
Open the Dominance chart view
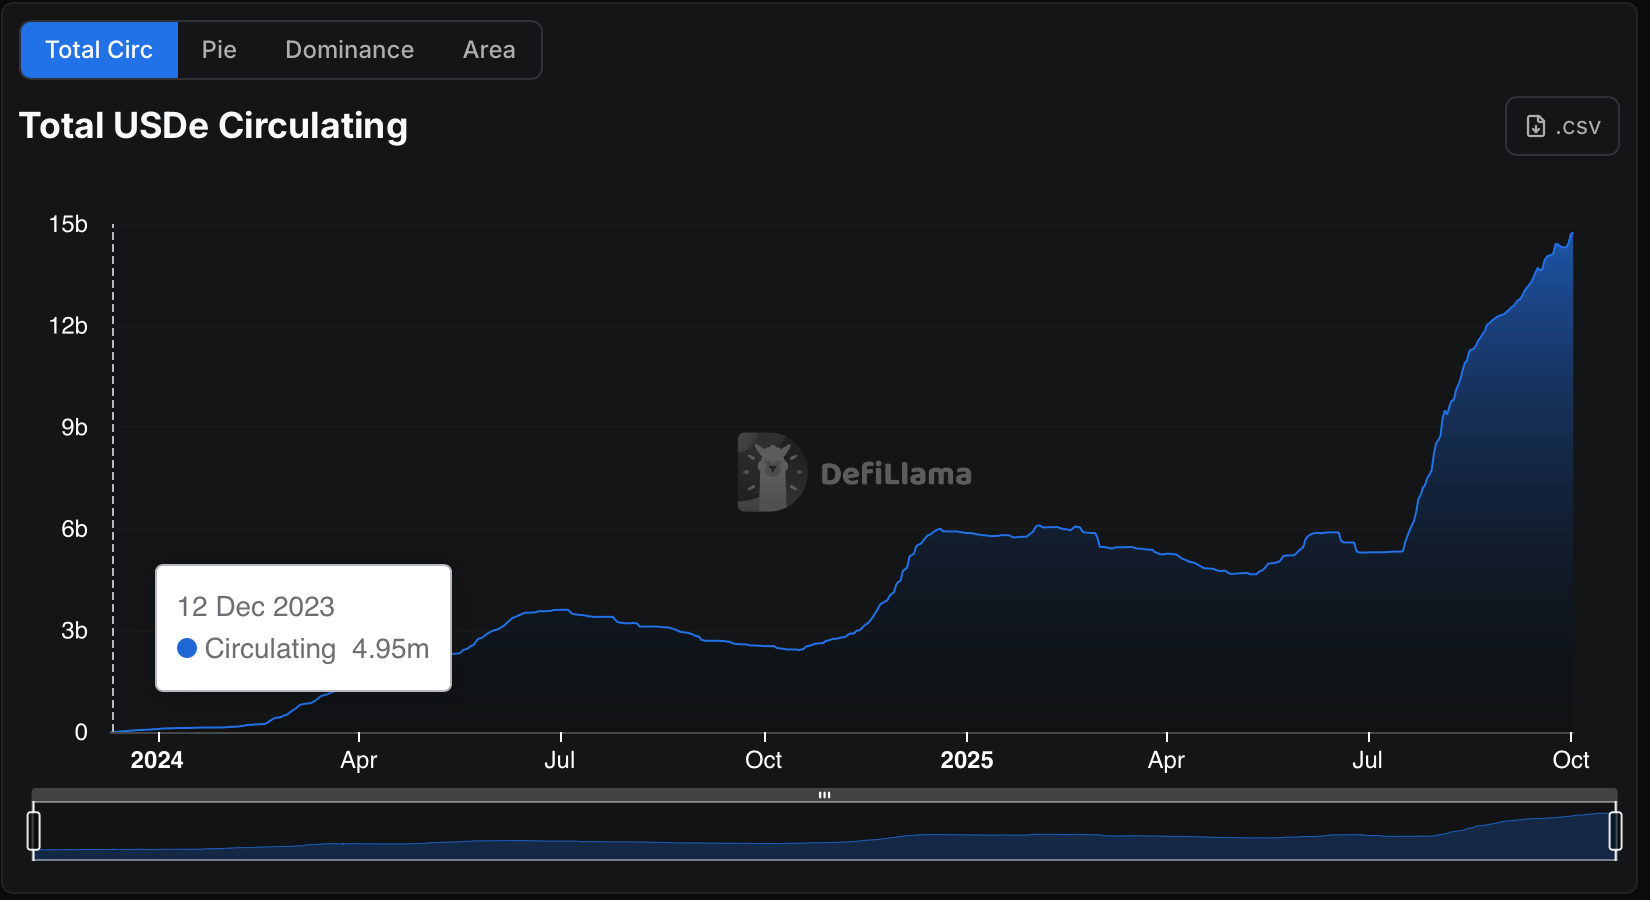point(348,49)
